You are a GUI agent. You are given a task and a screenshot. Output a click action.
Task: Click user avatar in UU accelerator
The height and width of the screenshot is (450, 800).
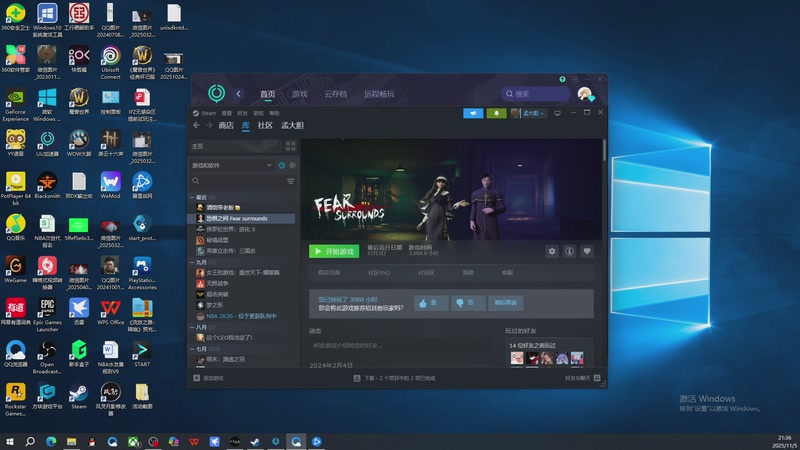pos(585,93)
